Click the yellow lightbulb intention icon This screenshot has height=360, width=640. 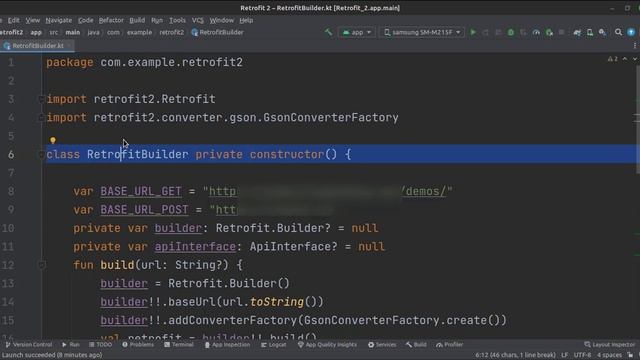pyautogui.click(x=53, y=141)
